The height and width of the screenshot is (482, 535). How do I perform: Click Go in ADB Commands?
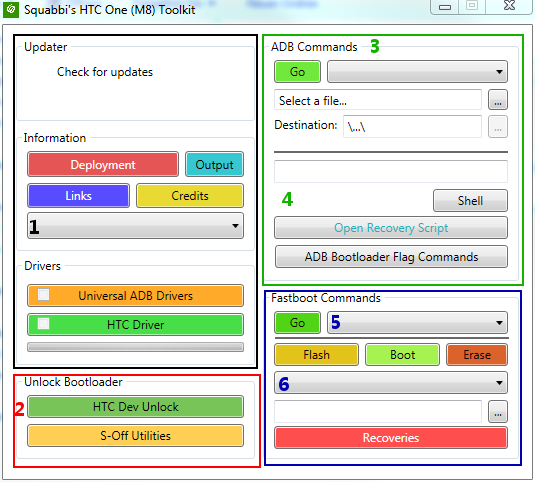[x=297, y=72]
